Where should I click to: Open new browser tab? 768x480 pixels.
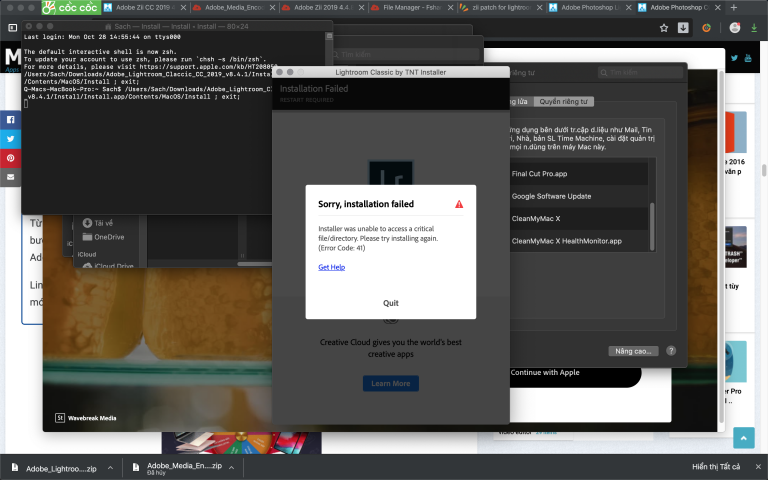733,7
